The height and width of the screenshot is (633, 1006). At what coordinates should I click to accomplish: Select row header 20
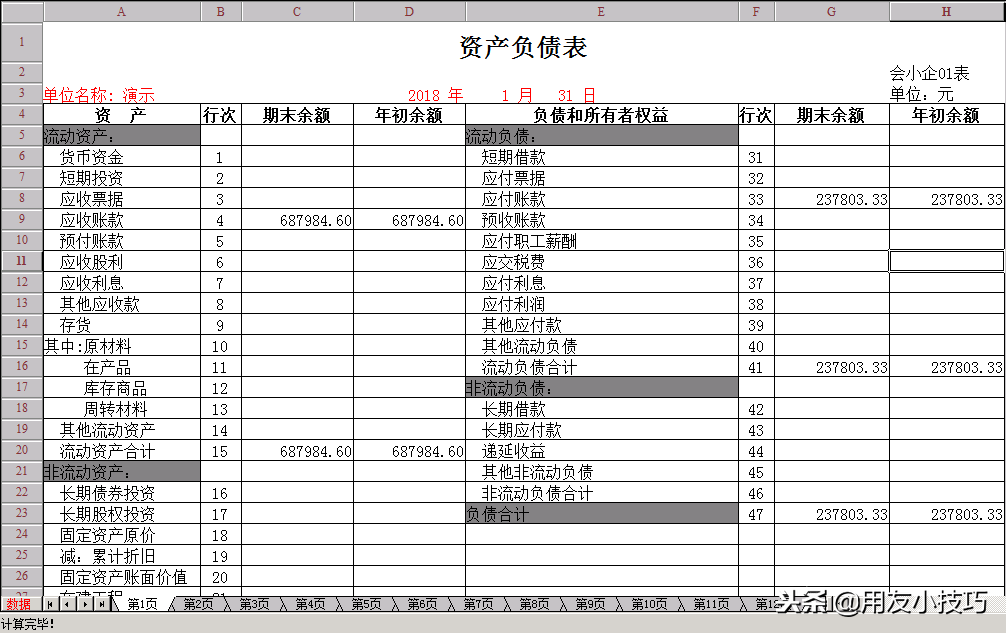(22, 450)
